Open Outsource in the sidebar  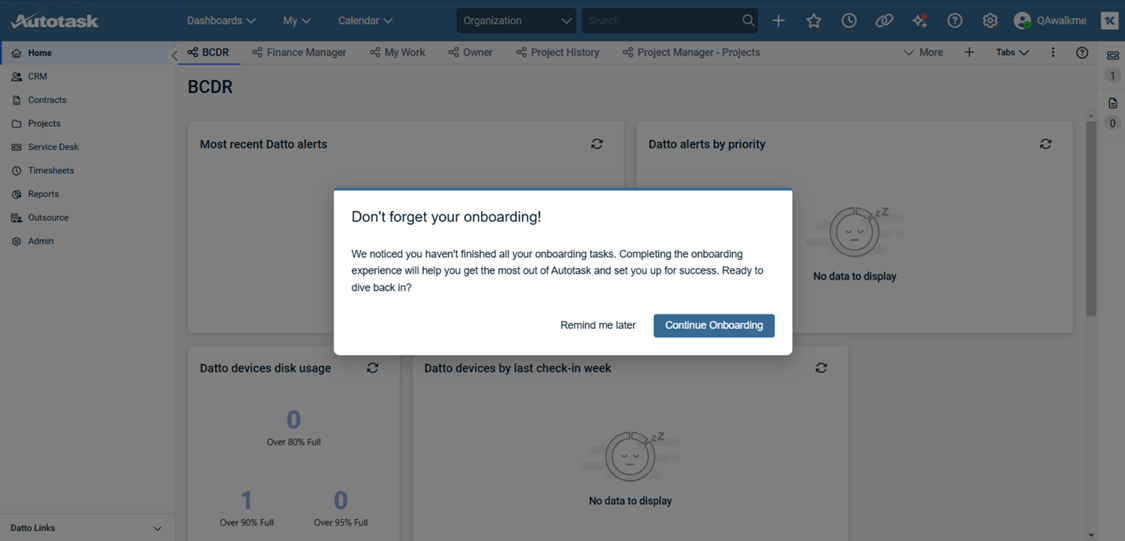pos(88,217)
